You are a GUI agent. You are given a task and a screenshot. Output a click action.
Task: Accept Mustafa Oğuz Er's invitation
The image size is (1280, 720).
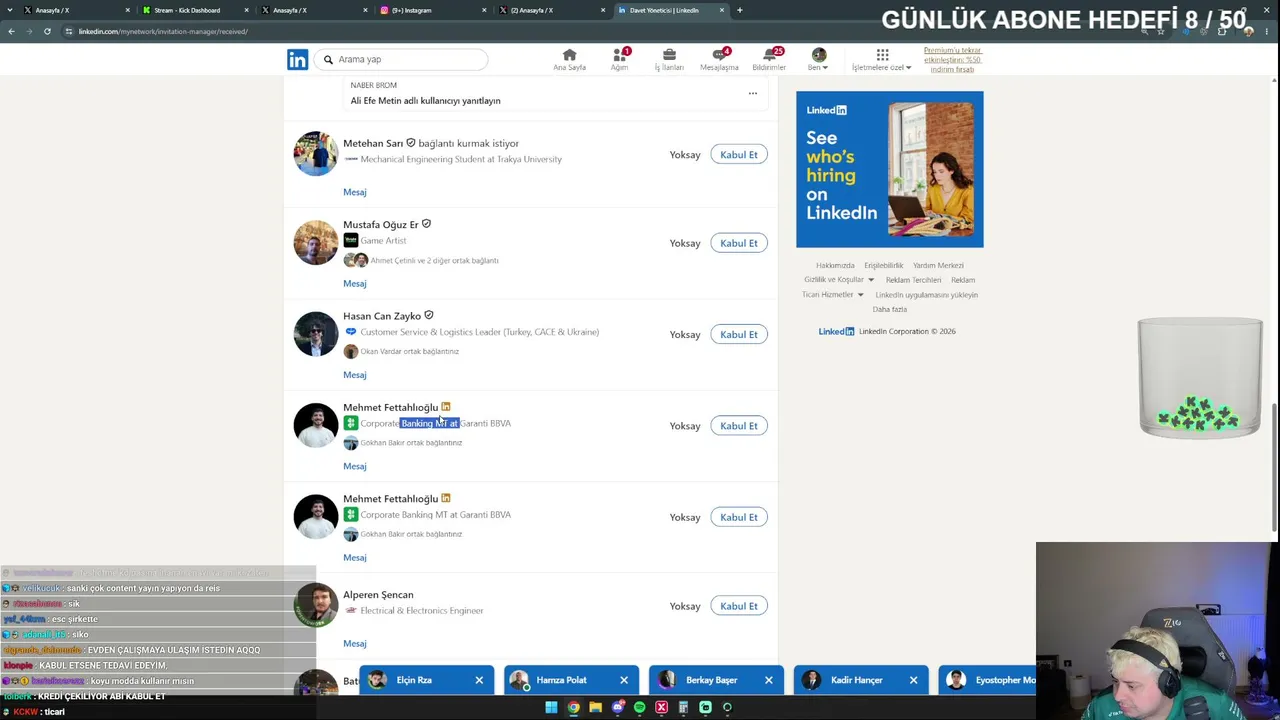(x=739, y=243)
